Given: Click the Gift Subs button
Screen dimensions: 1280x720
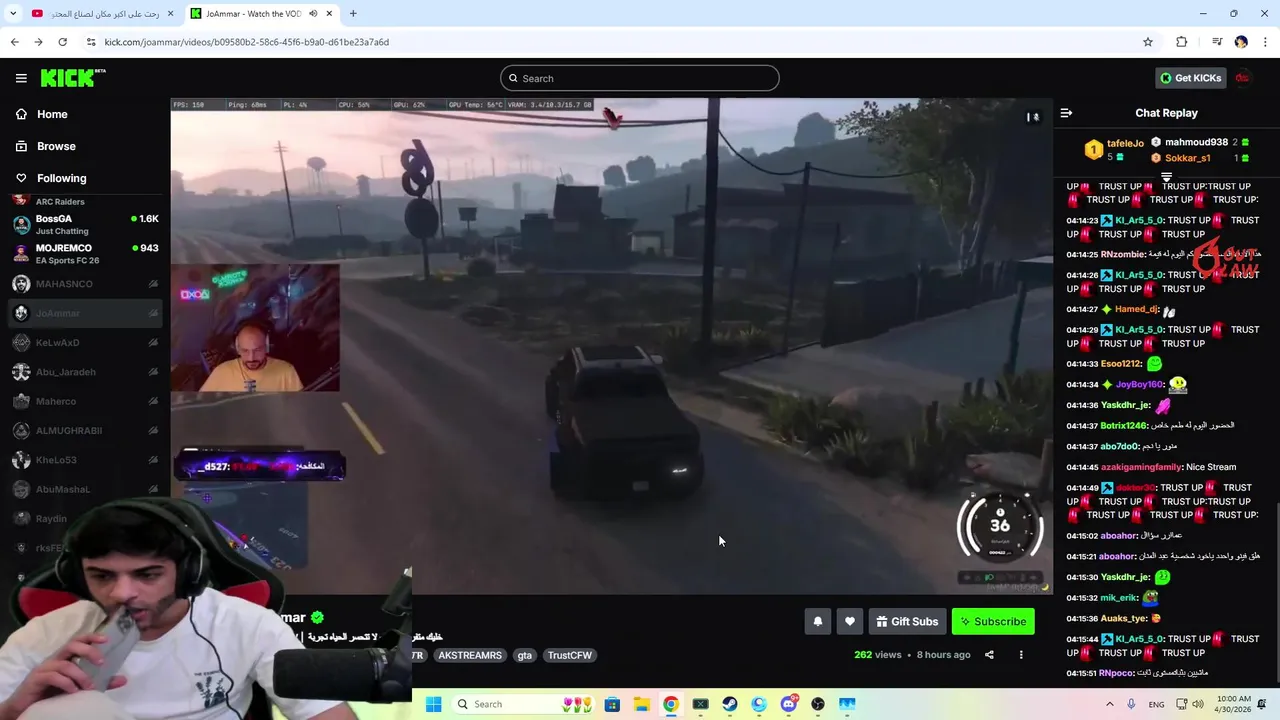Looking at the screenshot, I should pyautogui.click(x=907, y=621).
